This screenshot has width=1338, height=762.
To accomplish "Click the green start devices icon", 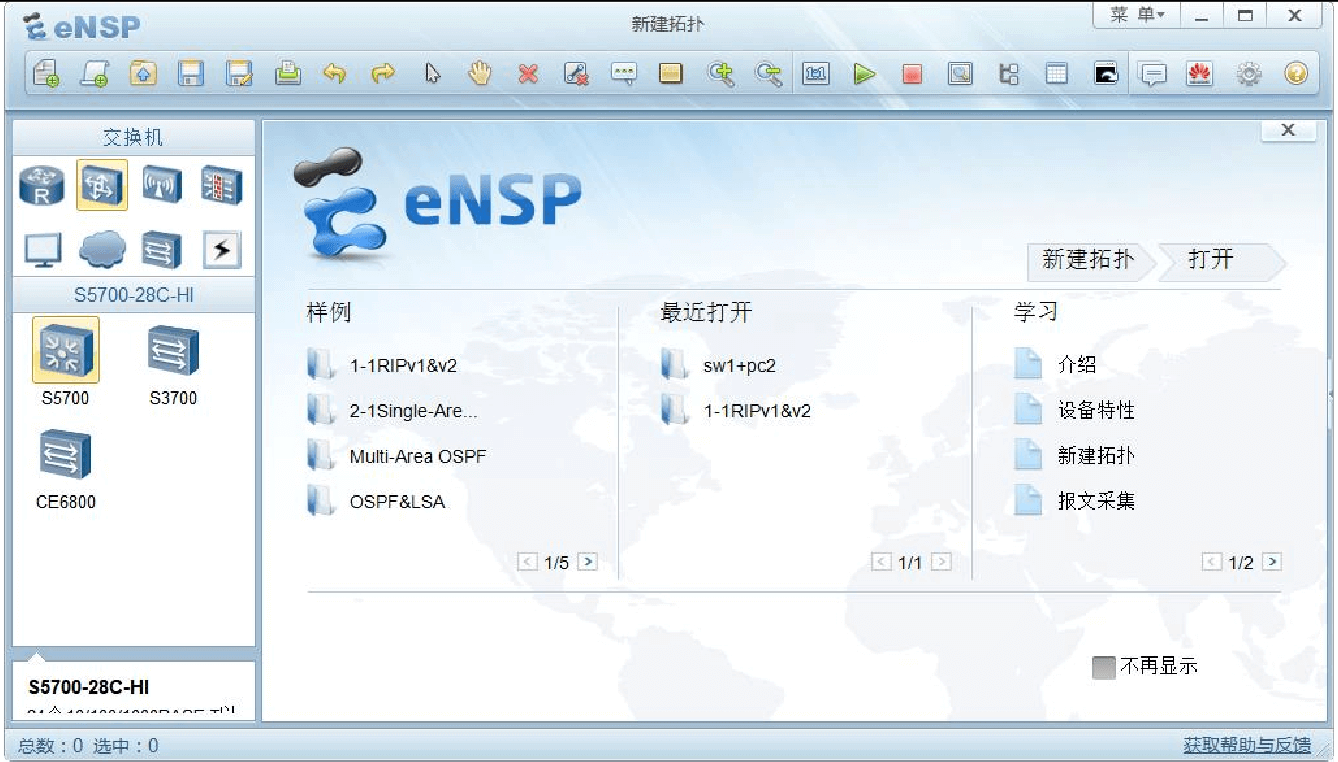I will [x=864, y=74].
